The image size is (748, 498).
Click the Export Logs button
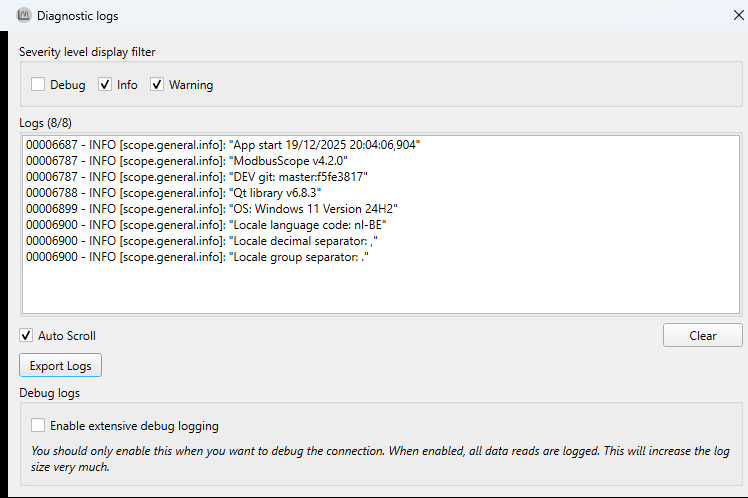(x=60, y=365)
